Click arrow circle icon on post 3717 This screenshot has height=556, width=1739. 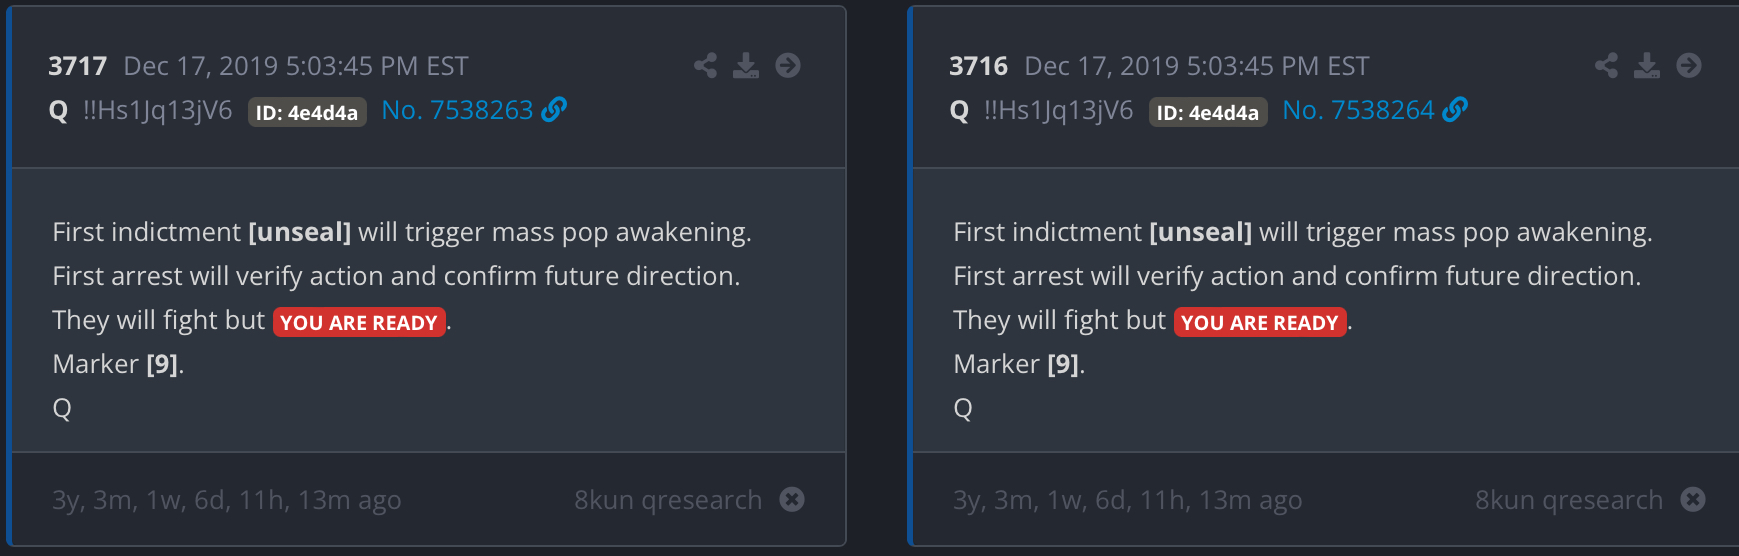click(788, 66)
